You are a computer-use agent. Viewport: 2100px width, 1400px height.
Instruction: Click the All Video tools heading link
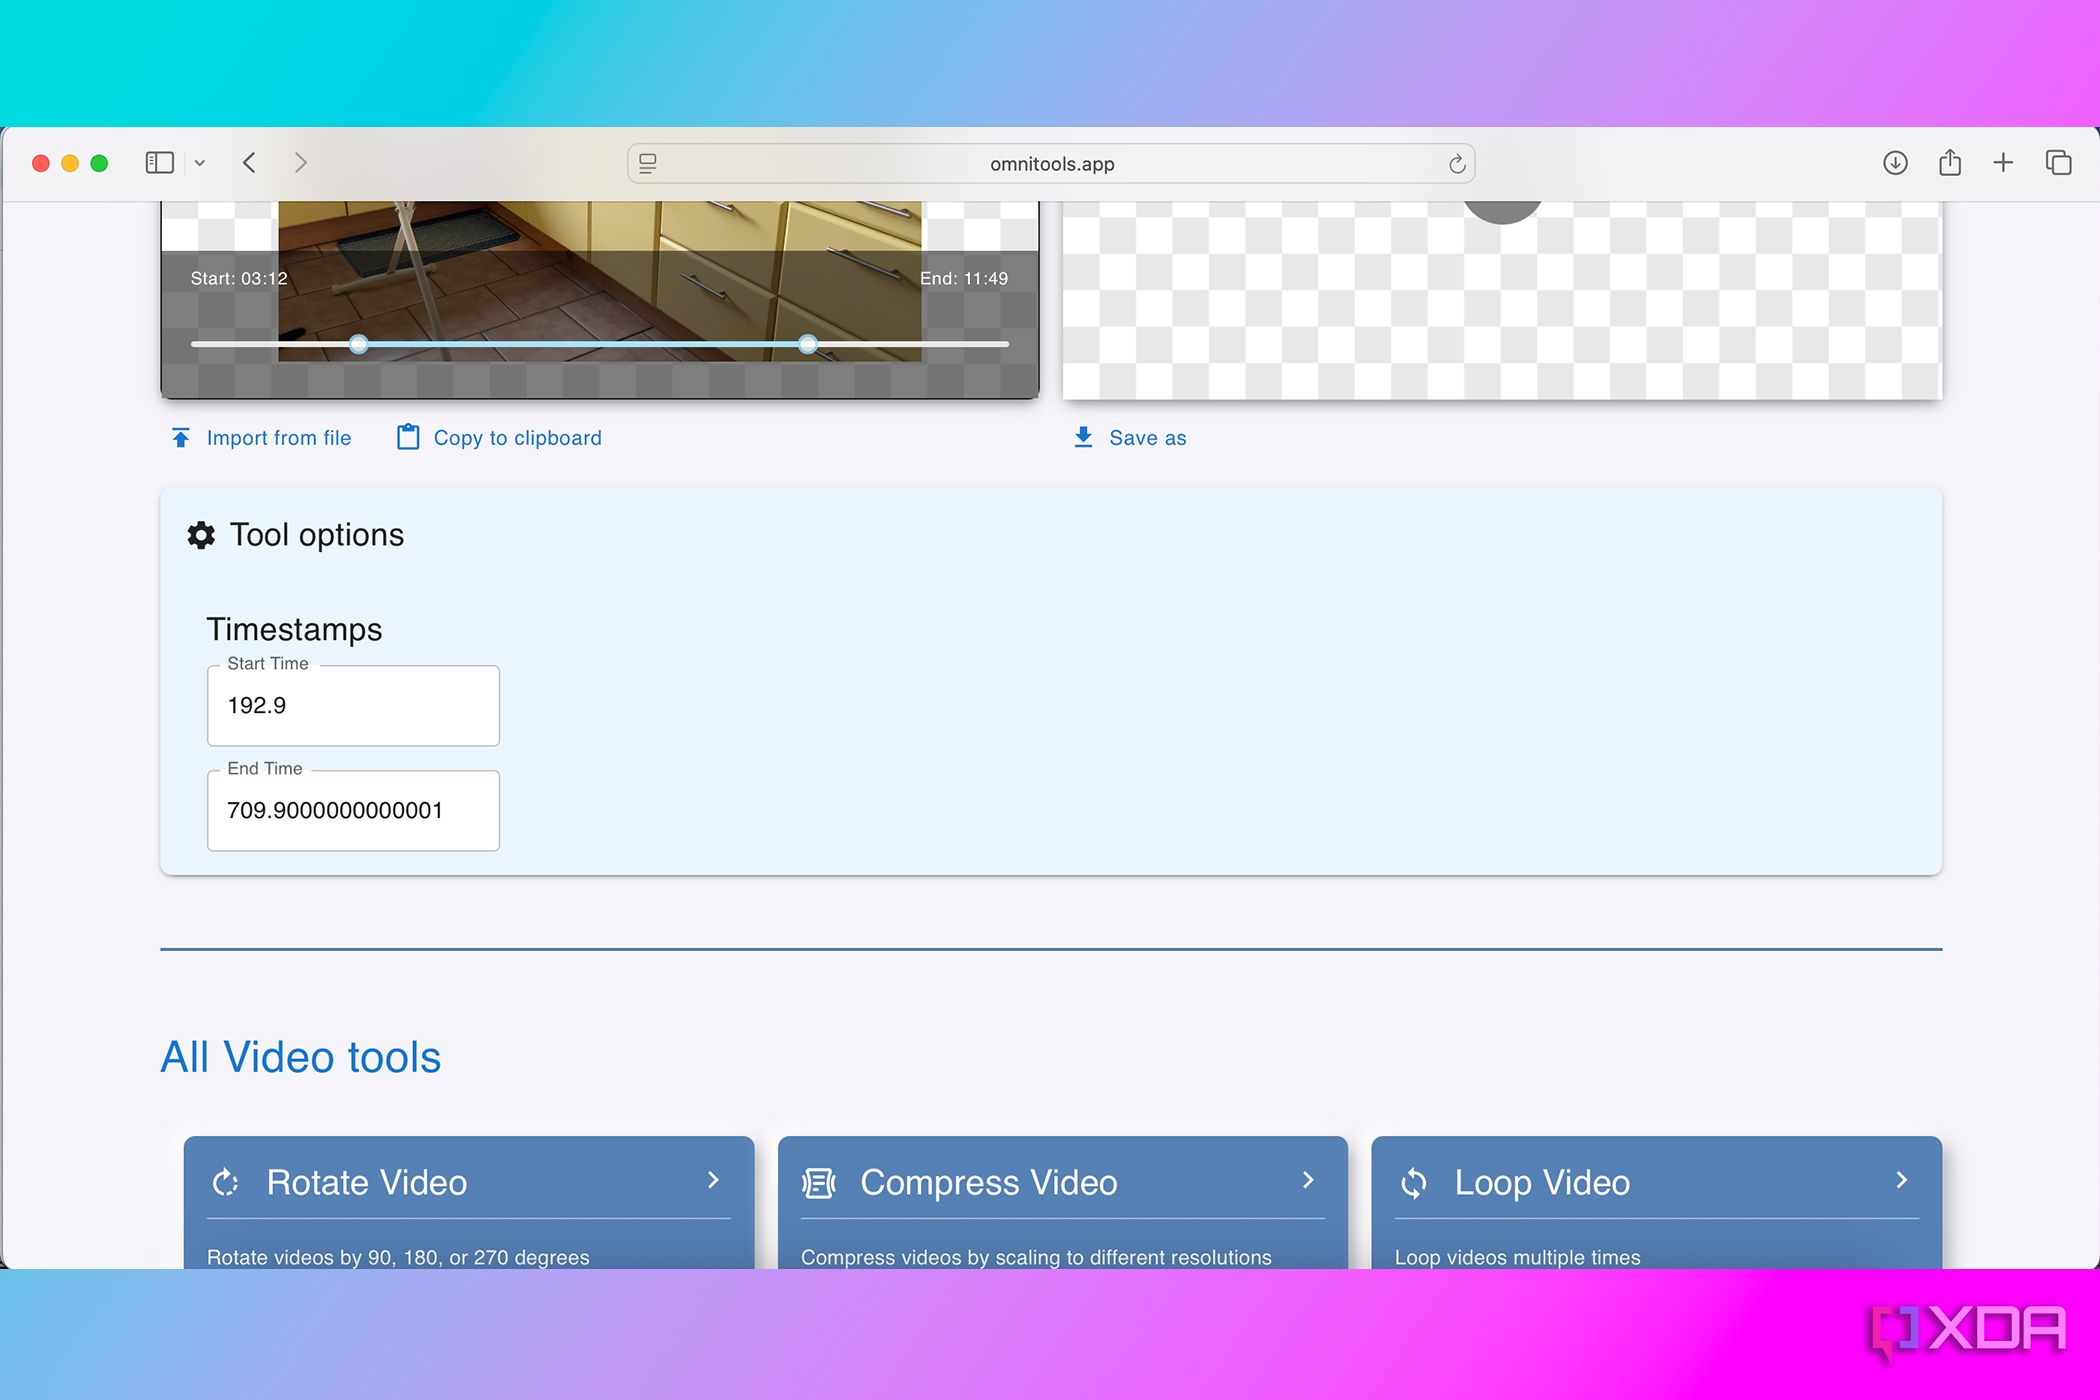pos(301,1057)
